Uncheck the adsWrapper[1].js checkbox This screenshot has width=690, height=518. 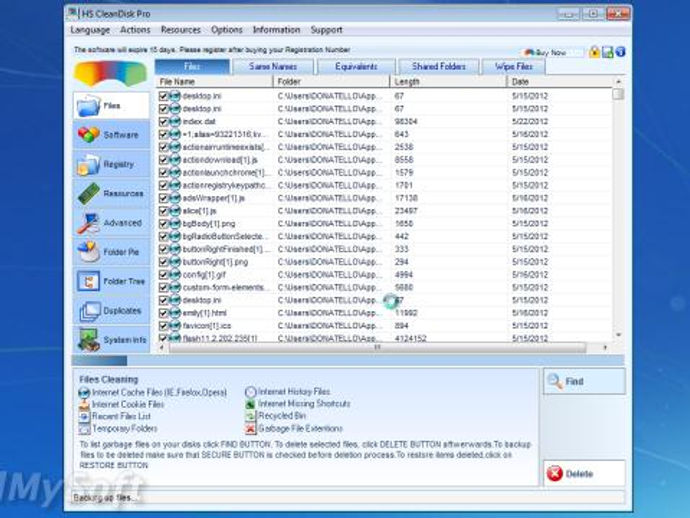pyautogui.click(x=163, y=198)
